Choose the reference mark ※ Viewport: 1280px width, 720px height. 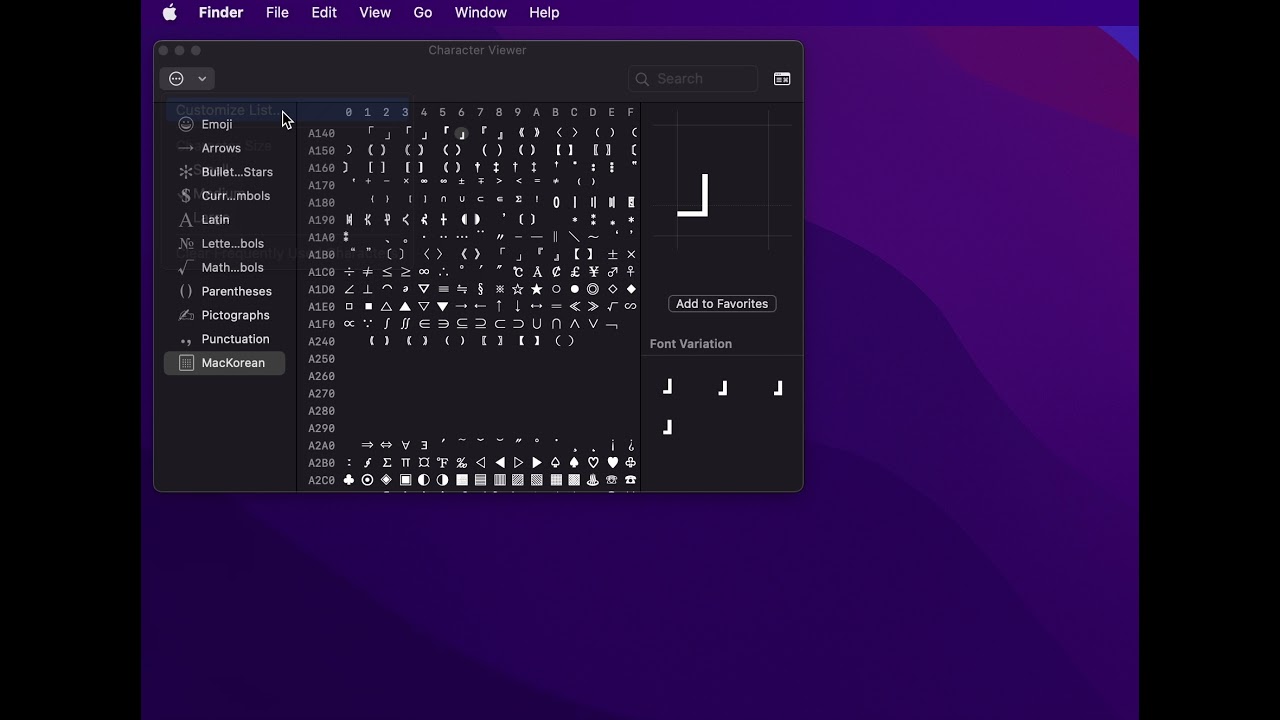(500, 289)
